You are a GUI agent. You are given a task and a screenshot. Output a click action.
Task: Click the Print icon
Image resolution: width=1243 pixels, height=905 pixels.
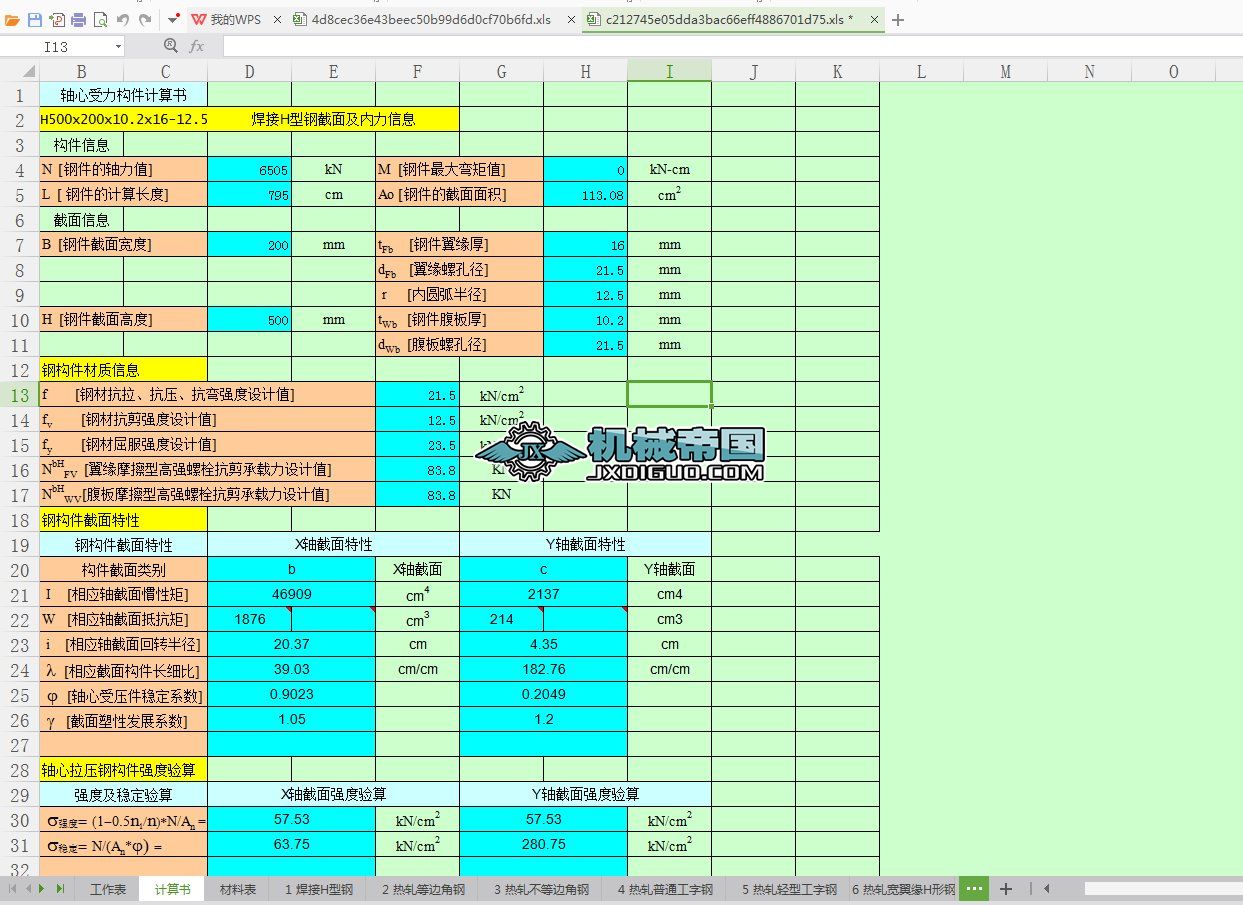tap(78, 19)
